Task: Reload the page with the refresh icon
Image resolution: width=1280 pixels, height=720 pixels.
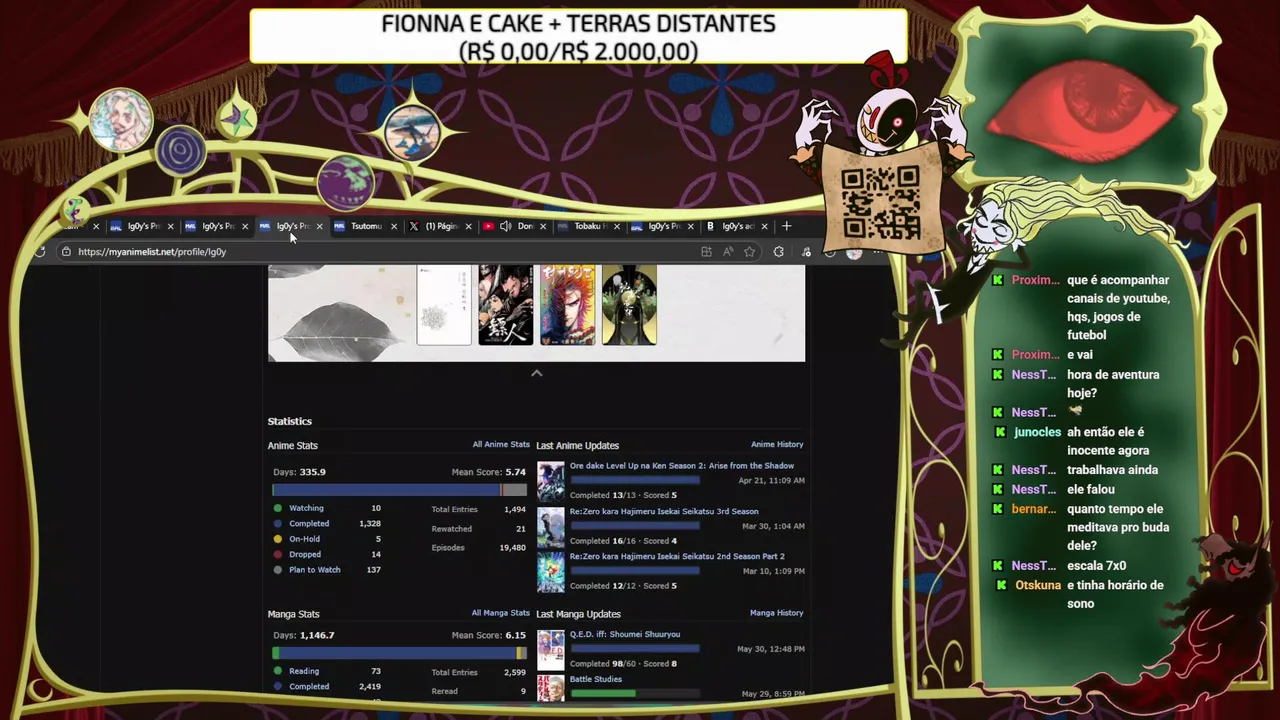Action: 39,252
